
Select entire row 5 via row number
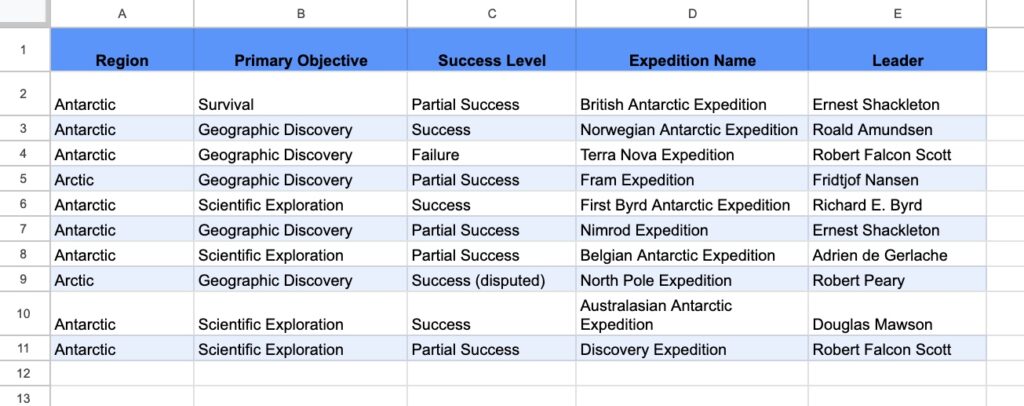24,180
